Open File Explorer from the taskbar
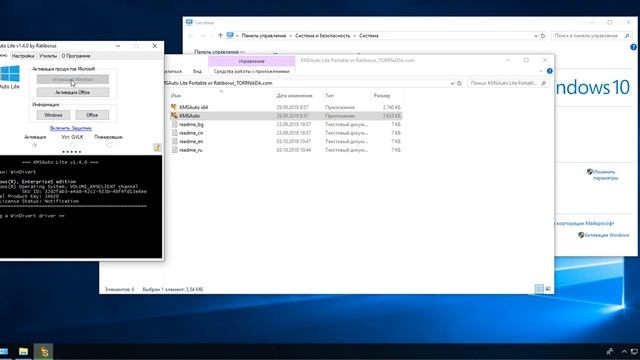This screenshot has width=640, height=360. tap(23, 351)
